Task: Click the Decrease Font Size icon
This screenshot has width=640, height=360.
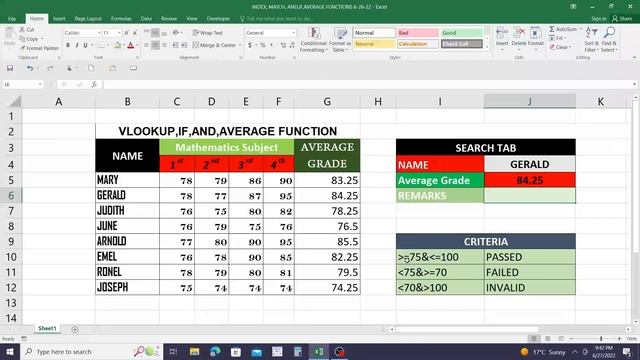Action: point(135,33)
